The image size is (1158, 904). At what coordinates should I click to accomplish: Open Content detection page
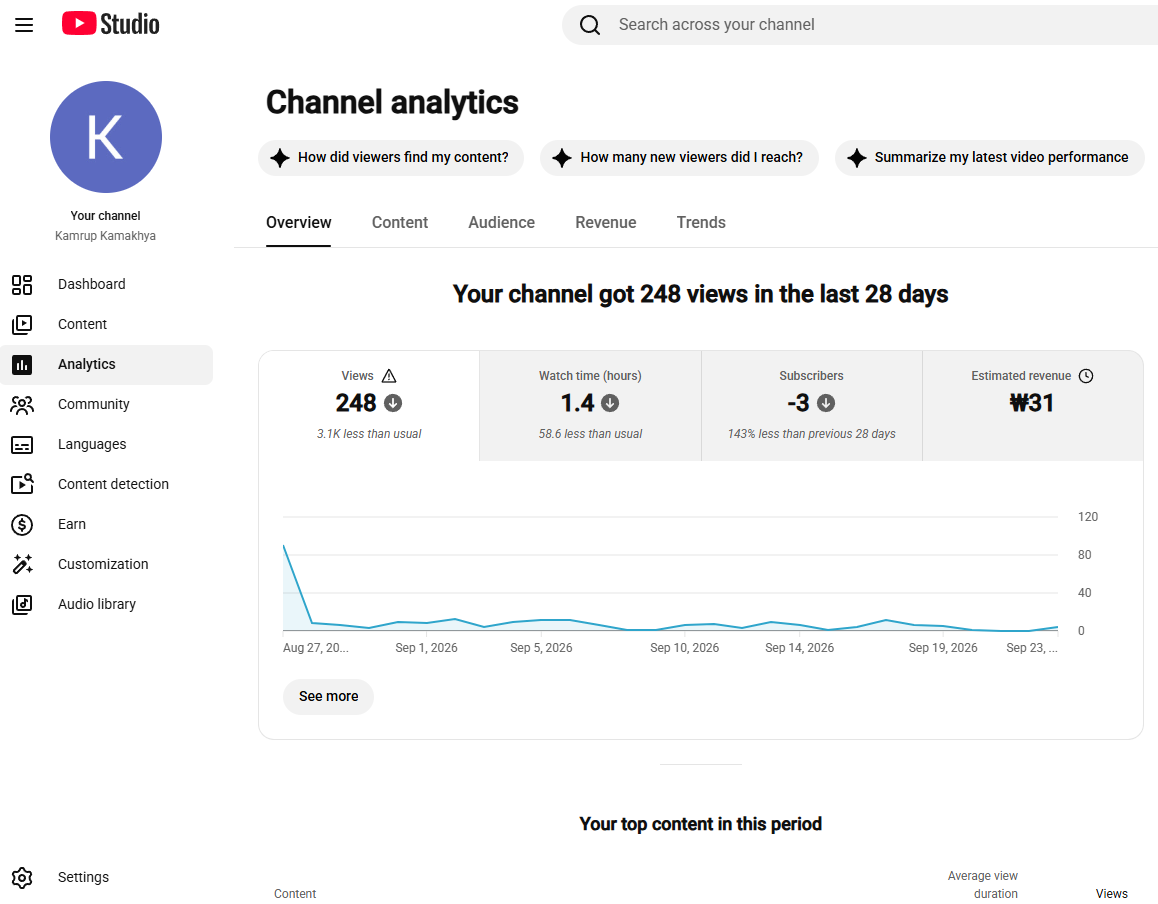(x=106, y=484)
